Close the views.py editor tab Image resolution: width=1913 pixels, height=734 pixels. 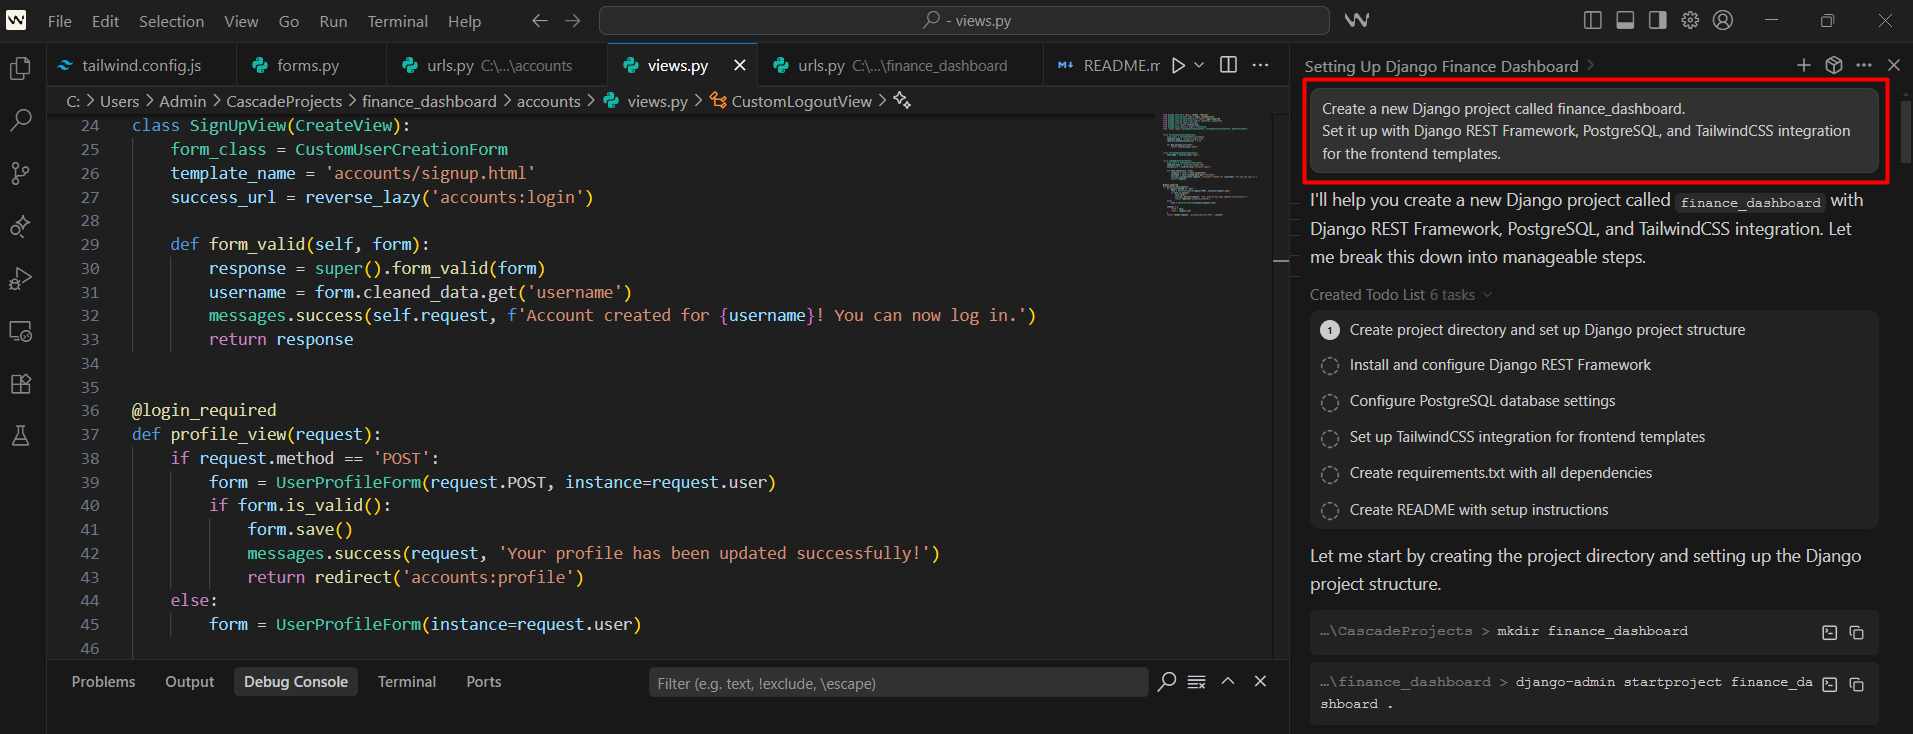740,65
